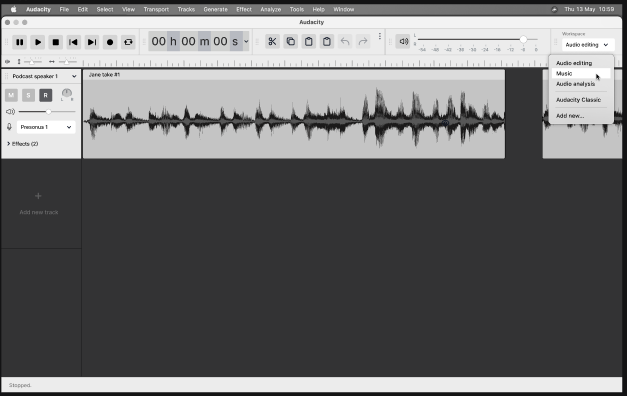Open the Tracks menu
This screenshot has width=627, height=396.
pyautogui.click(x=186, y=9)
